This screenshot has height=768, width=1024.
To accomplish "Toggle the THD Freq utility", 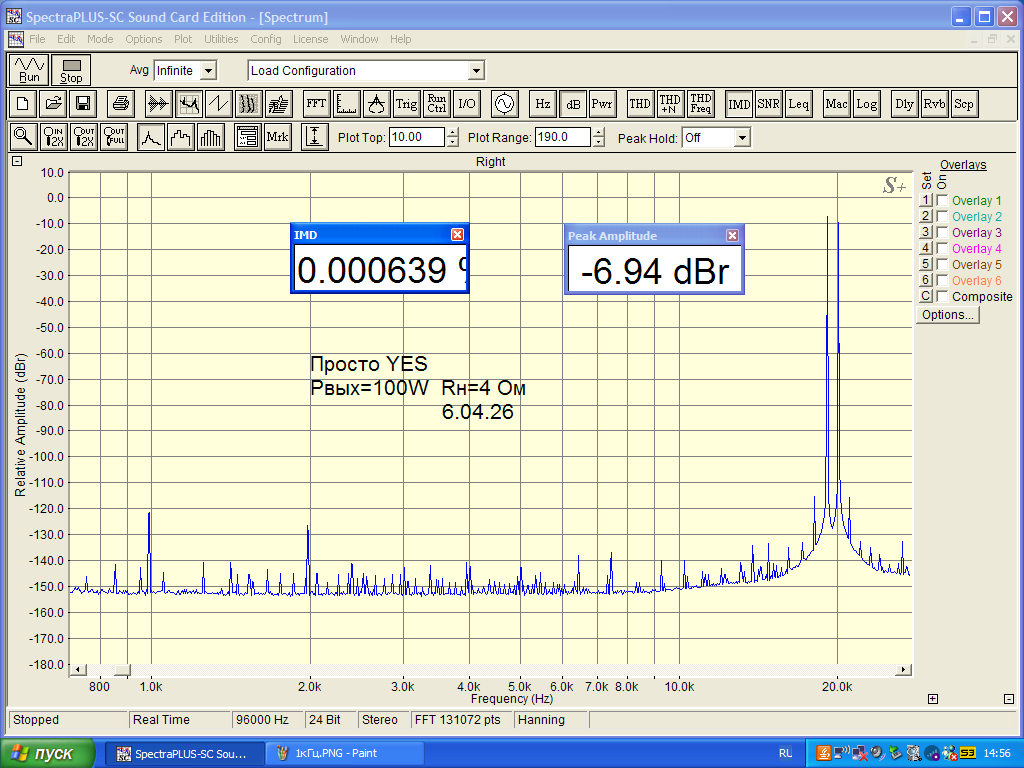I will pos(700,104).
